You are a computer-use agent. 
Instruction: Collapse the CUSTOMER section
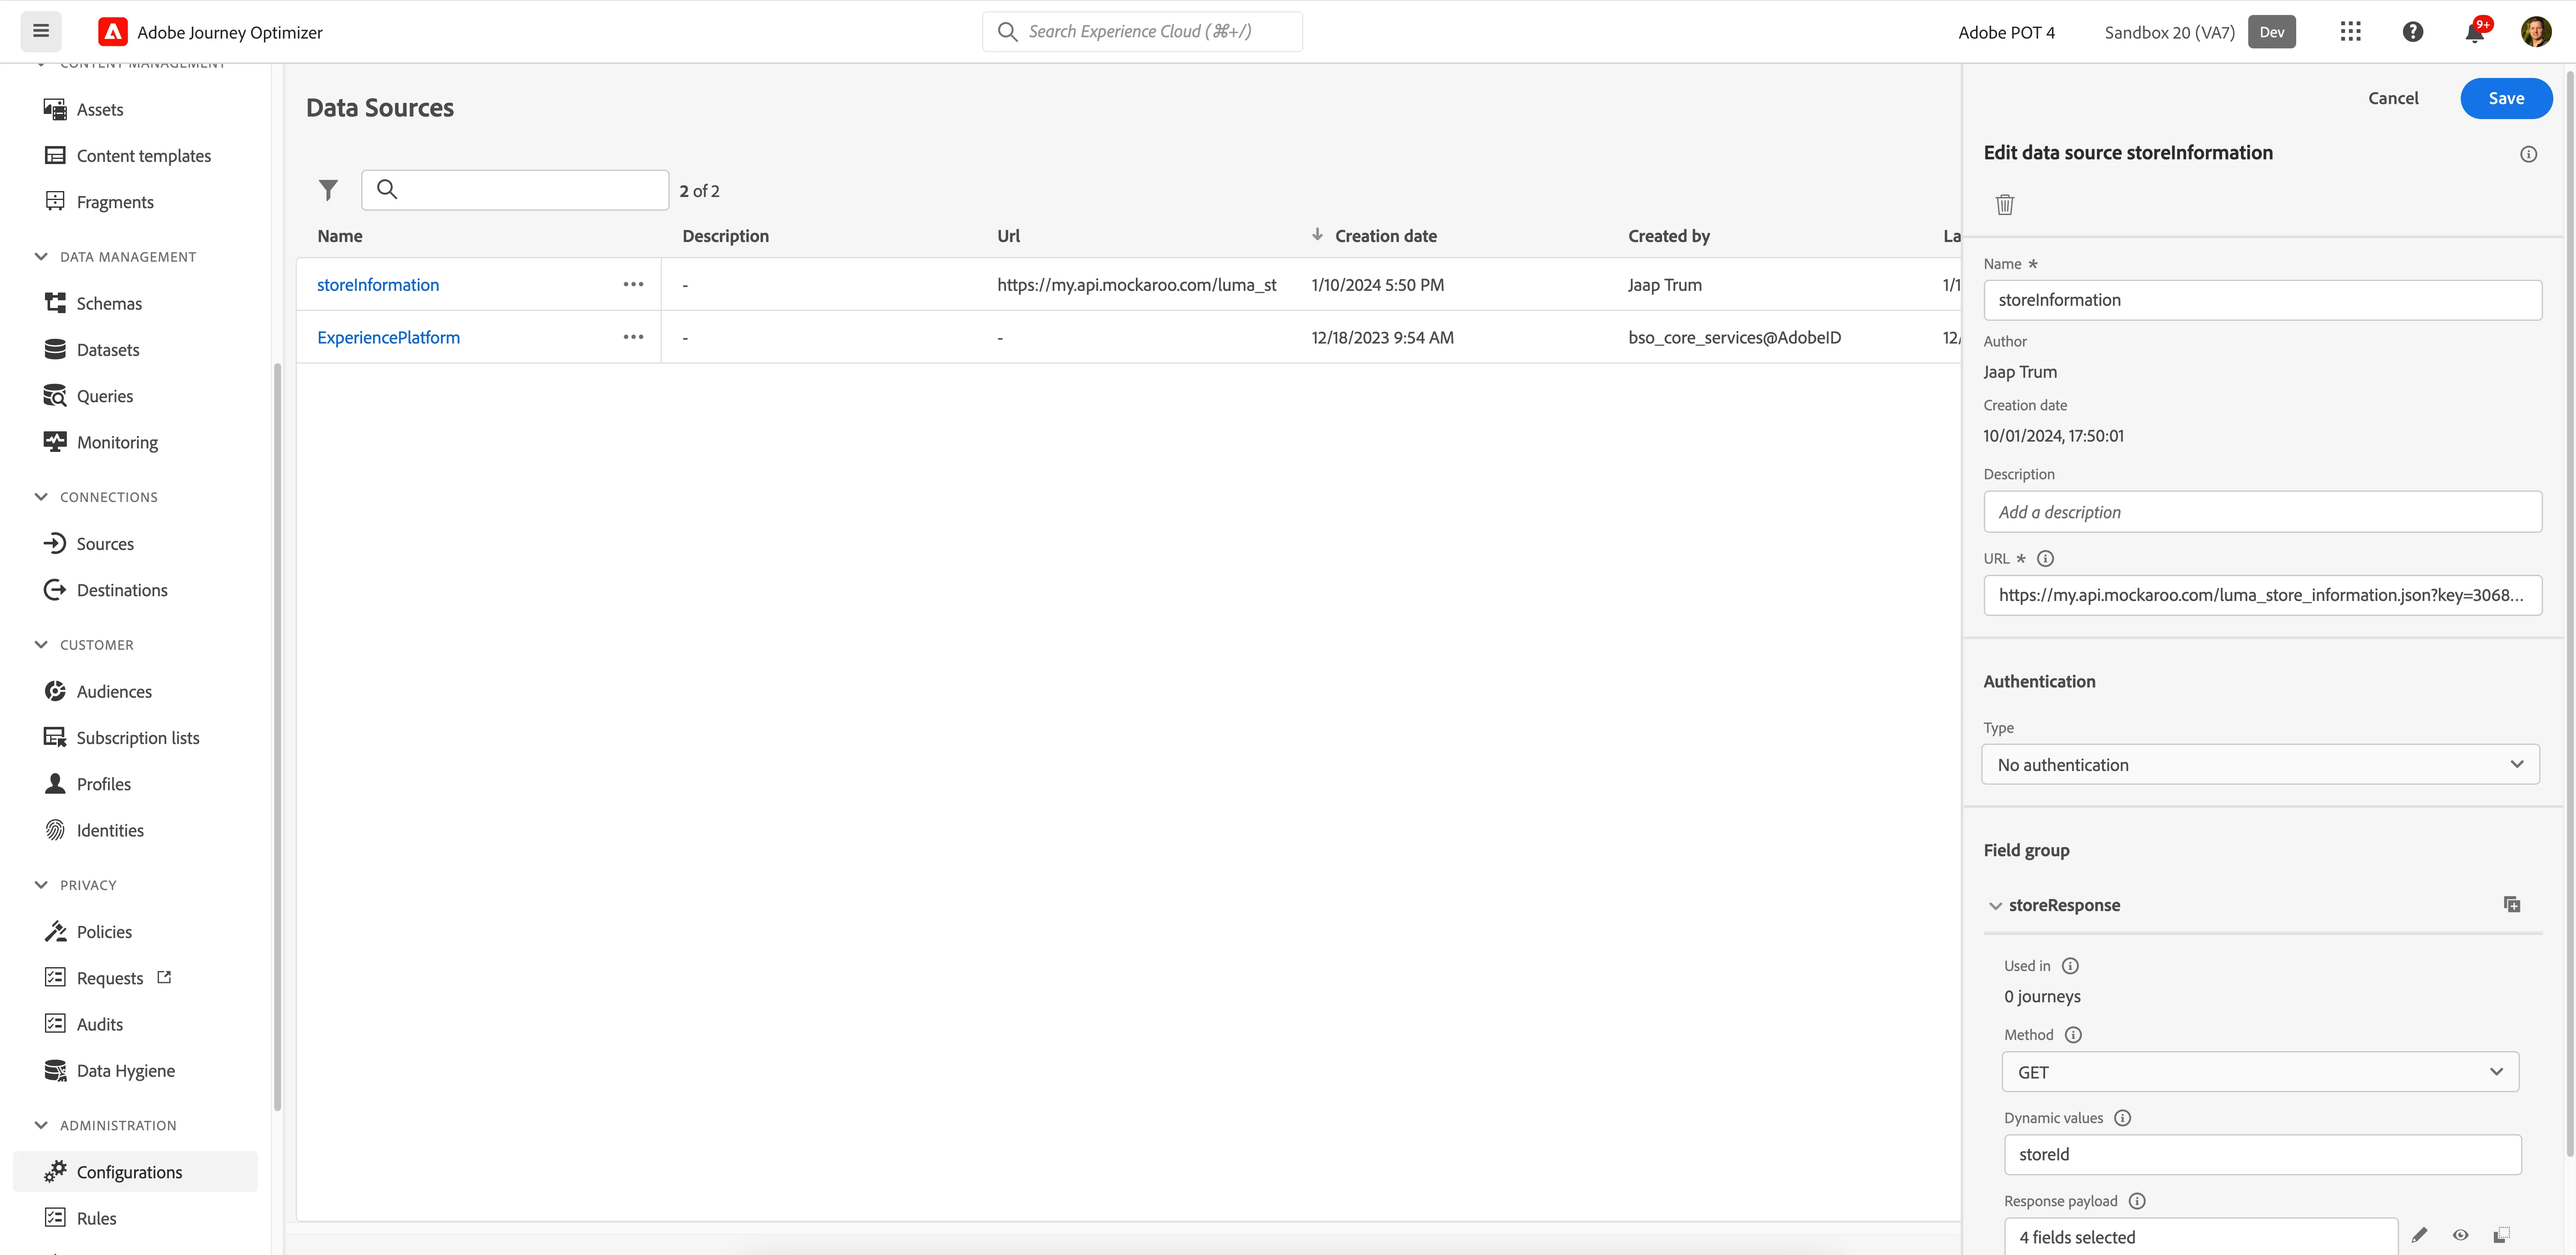point(41,645)
